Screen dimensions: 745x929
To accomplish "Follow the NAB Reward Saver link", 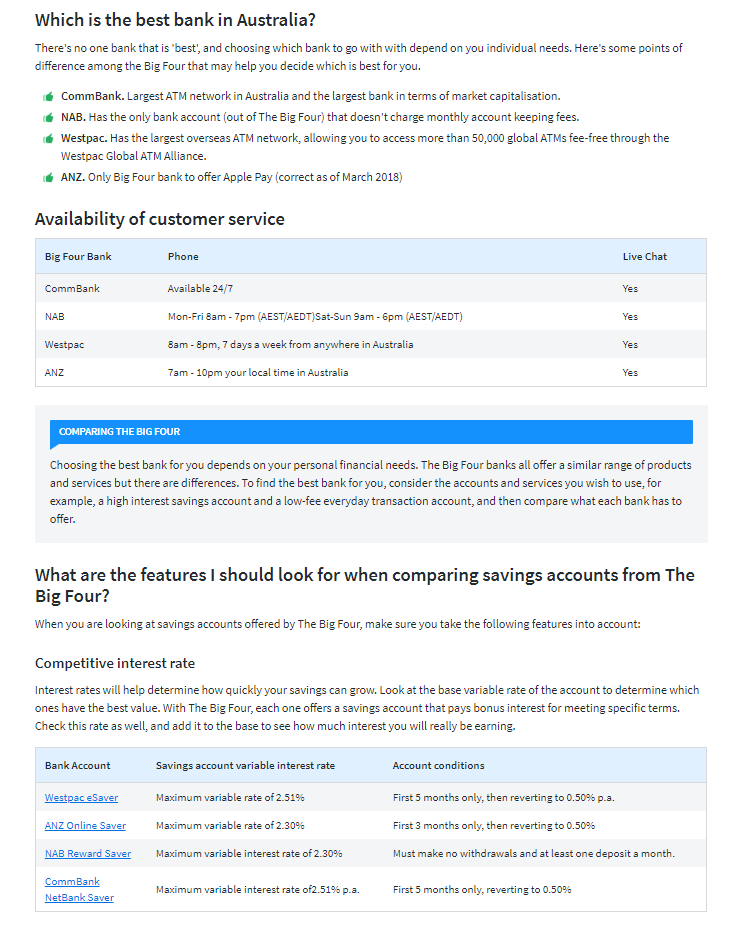I will point(88,854).
